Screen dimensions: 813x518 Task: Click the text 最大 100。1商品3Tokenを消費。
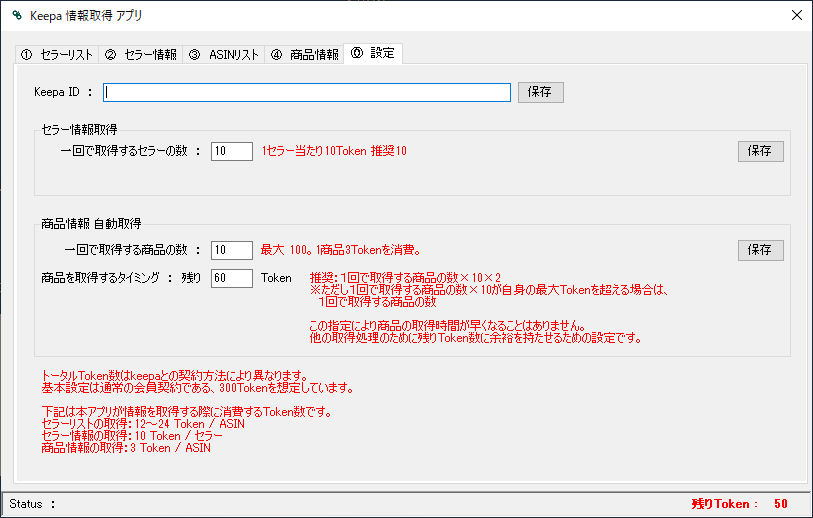tap(341, 250)
